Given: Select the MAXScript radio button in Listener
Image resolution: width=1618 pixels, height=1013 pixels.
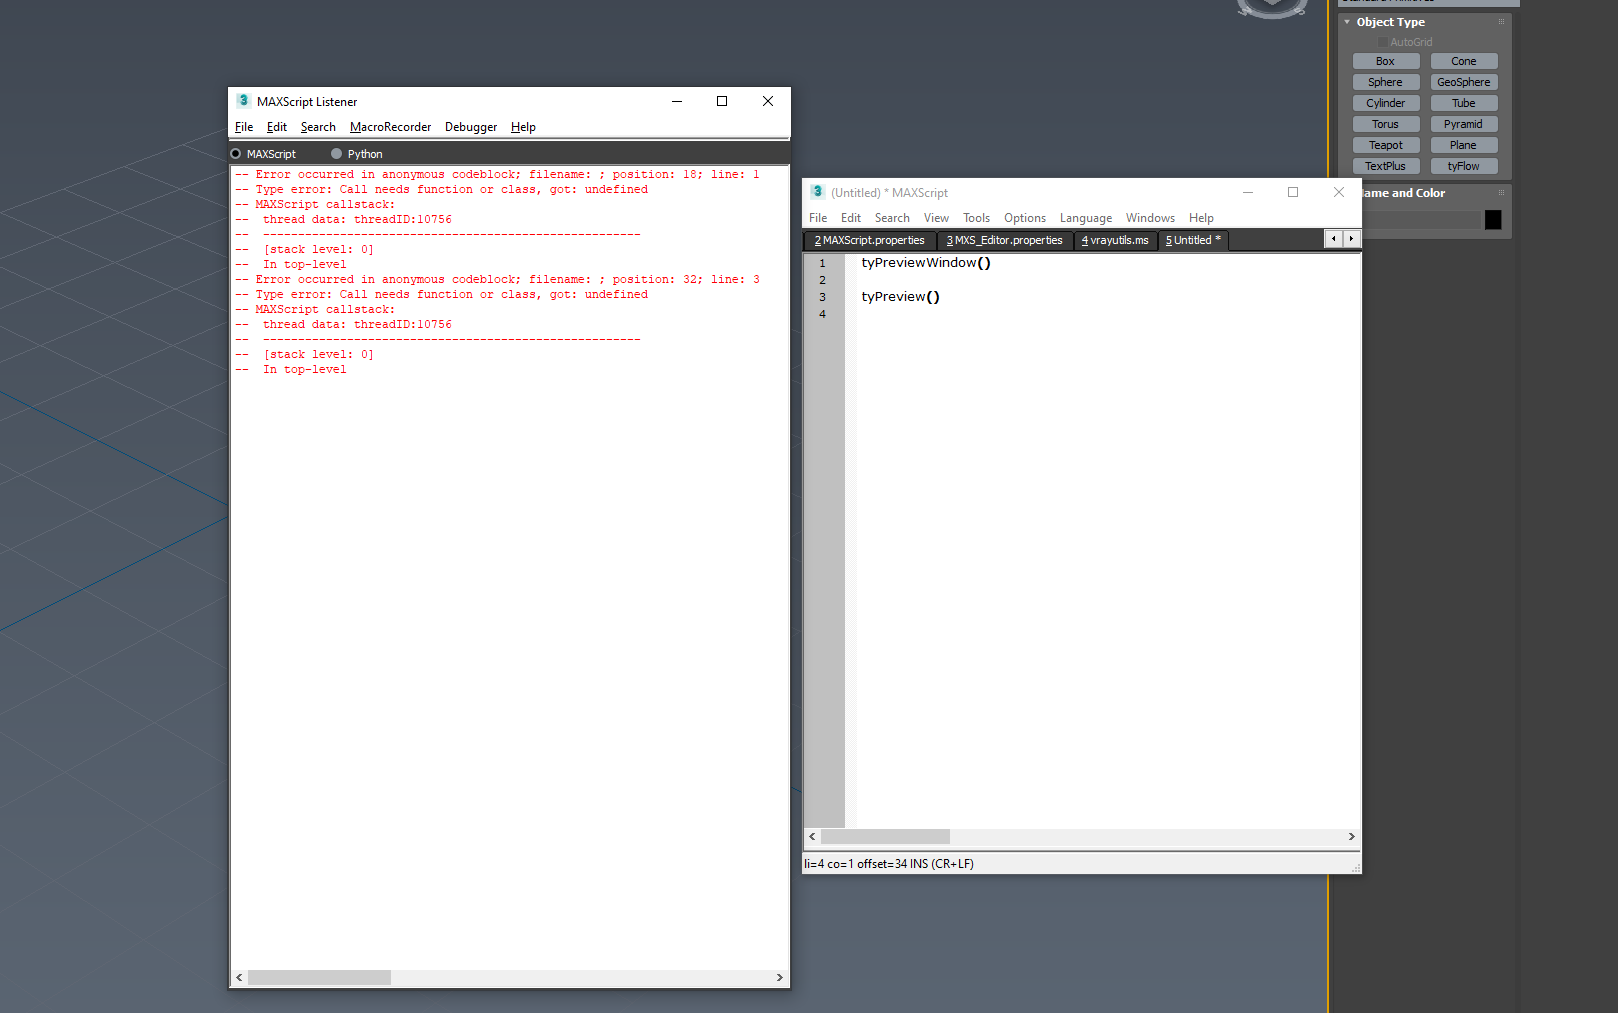Looking at the screenshot, I should pyautogui.click(x=236, y=154).
